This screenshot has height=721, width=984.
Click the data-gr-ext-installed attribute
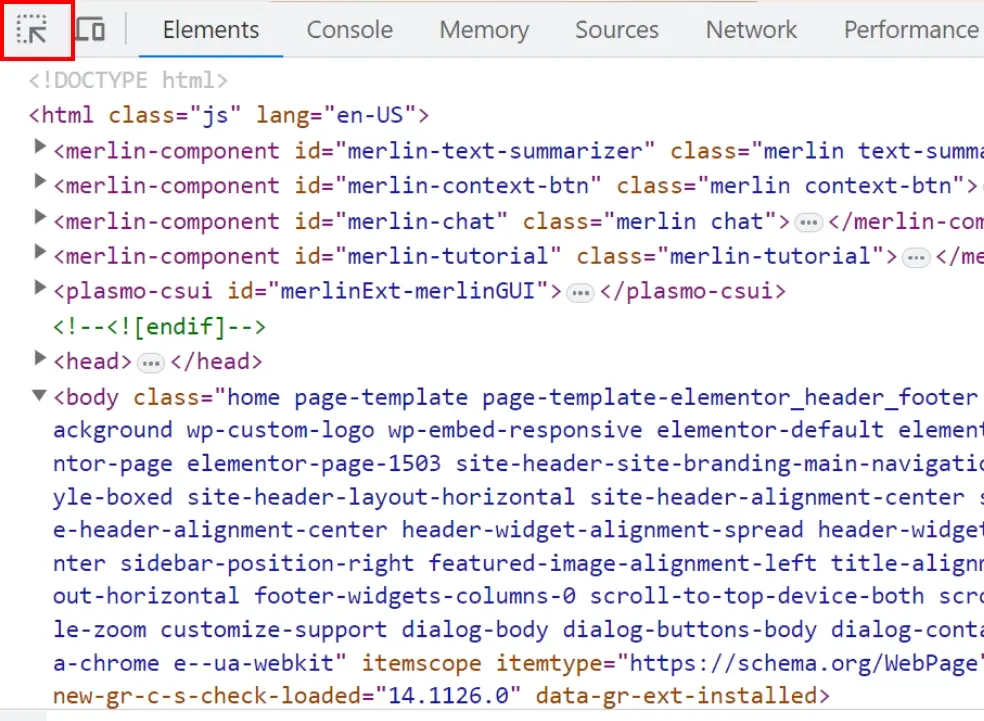(677, 696)
